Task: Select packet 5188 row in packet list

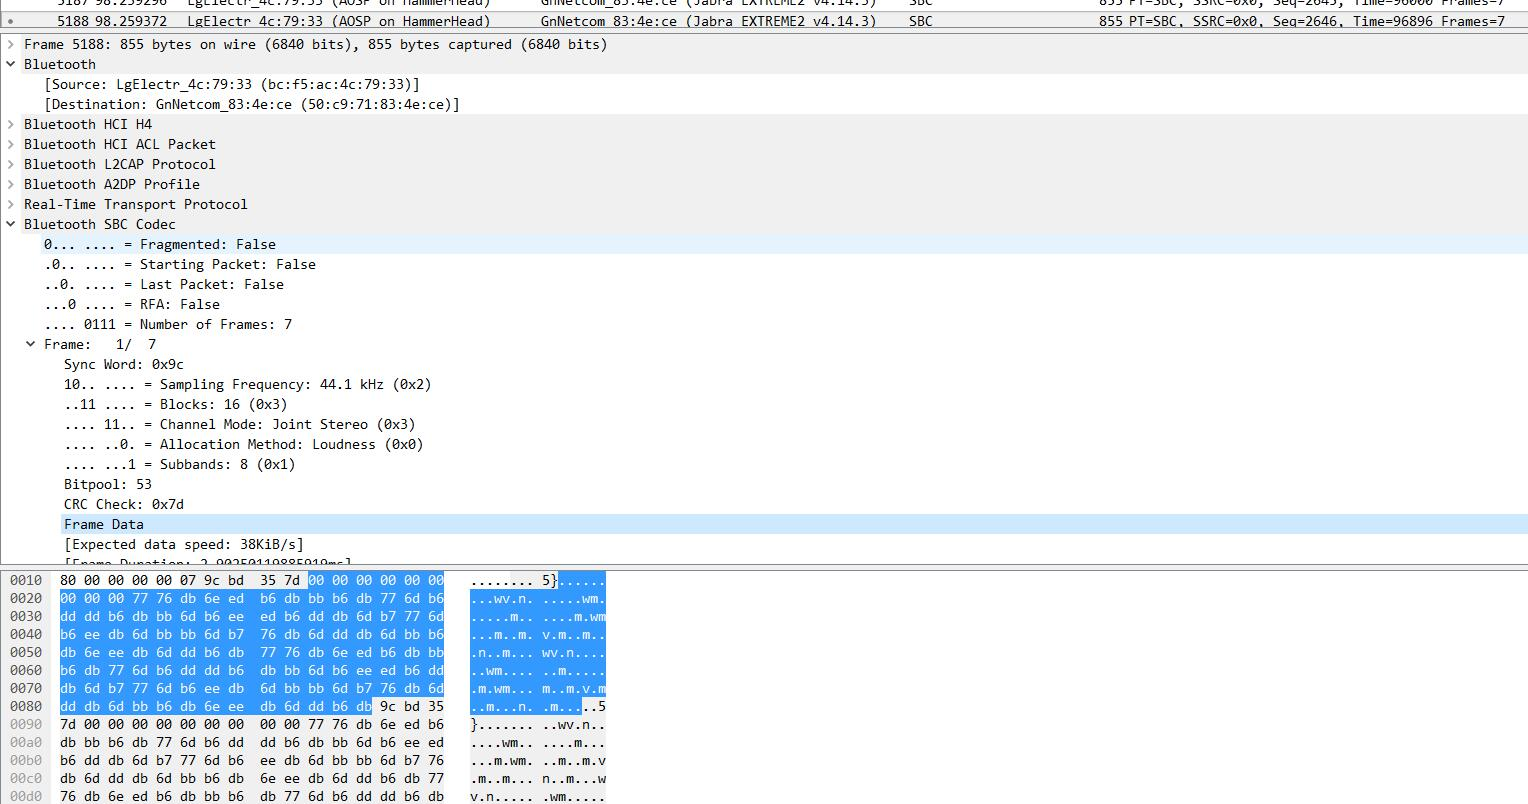Action: [764, 21]
